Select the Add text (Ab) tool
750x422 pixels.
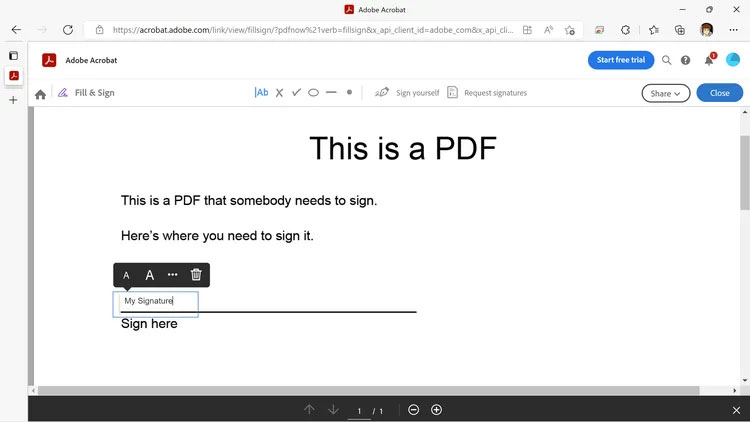(x=262, y=93)
